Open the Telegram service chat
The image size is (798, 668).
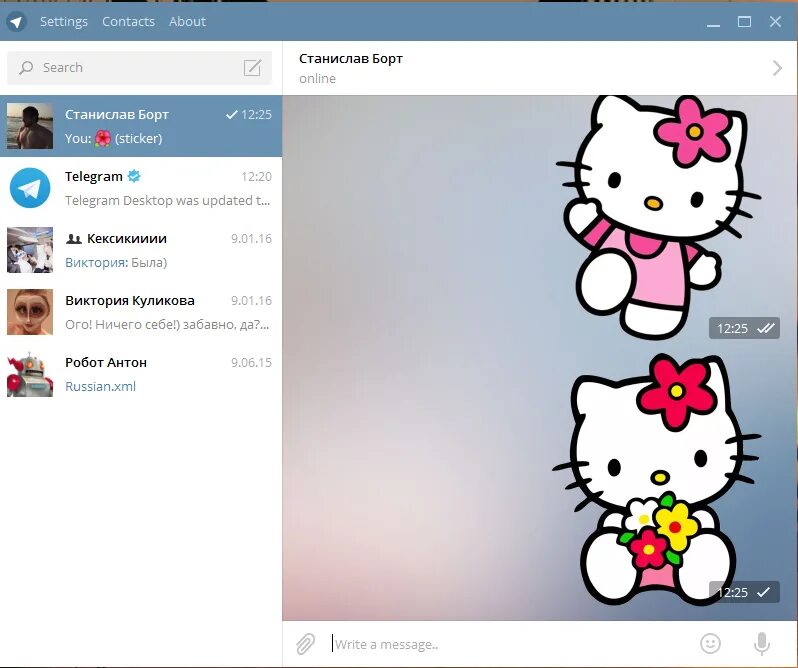pyautogui.click(x=141, y=188)
